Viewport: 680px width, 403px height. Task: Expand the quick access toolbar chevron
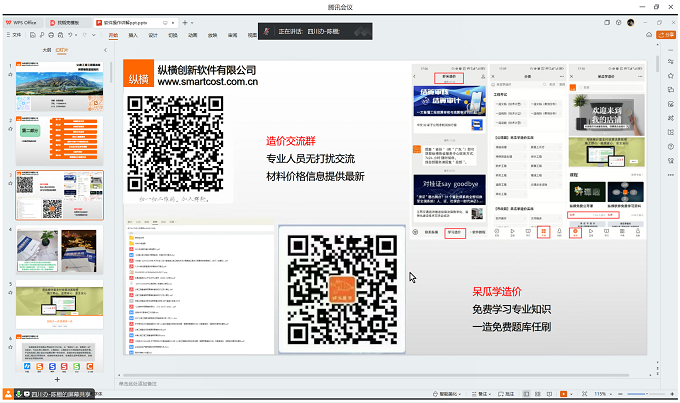pos(94,35)
